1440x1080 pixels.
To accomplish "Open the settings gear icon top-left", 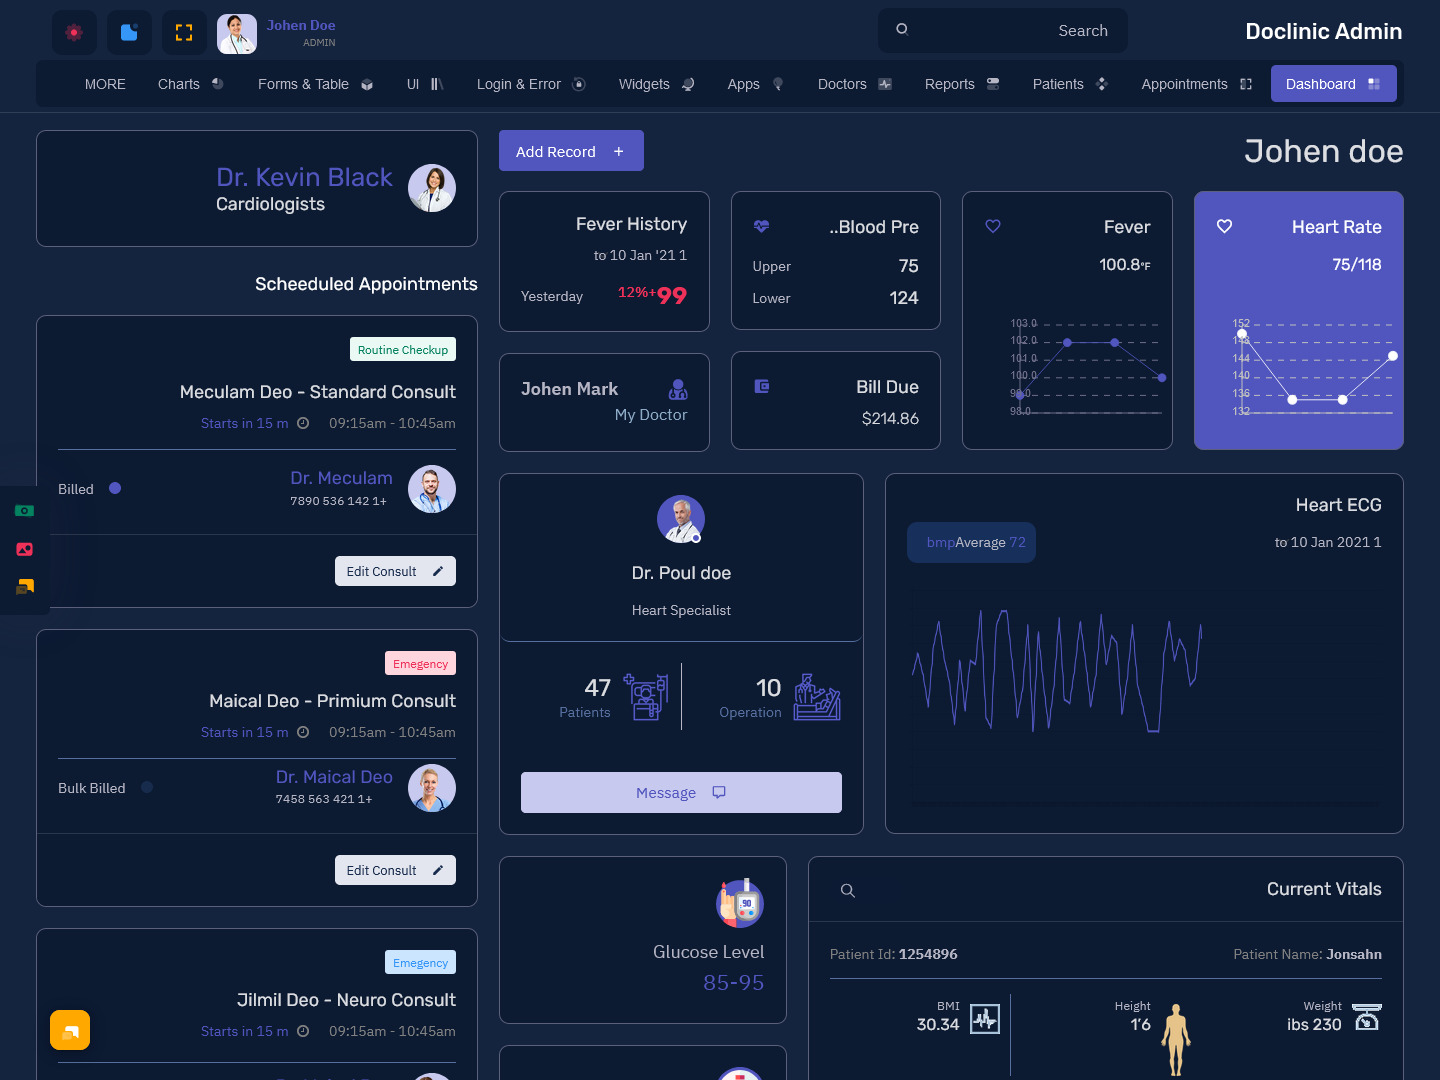I will (x=74, y=32).
